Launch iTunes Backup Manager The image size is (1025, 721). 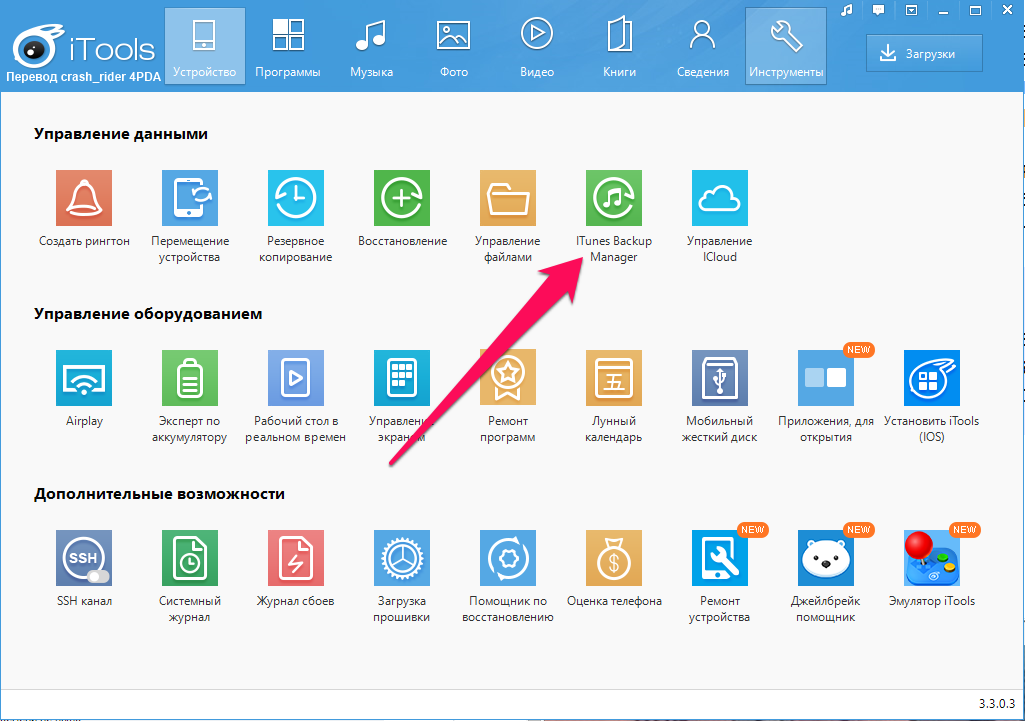[613, 198]
